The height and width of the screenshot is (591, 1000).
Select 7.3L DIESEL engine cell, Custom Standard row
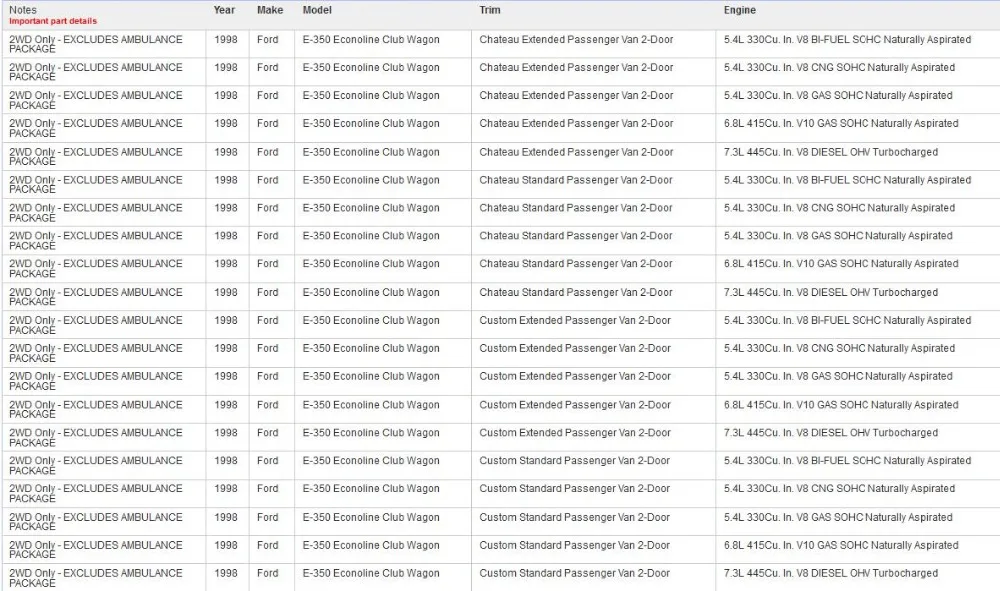[x=830, y=574]
